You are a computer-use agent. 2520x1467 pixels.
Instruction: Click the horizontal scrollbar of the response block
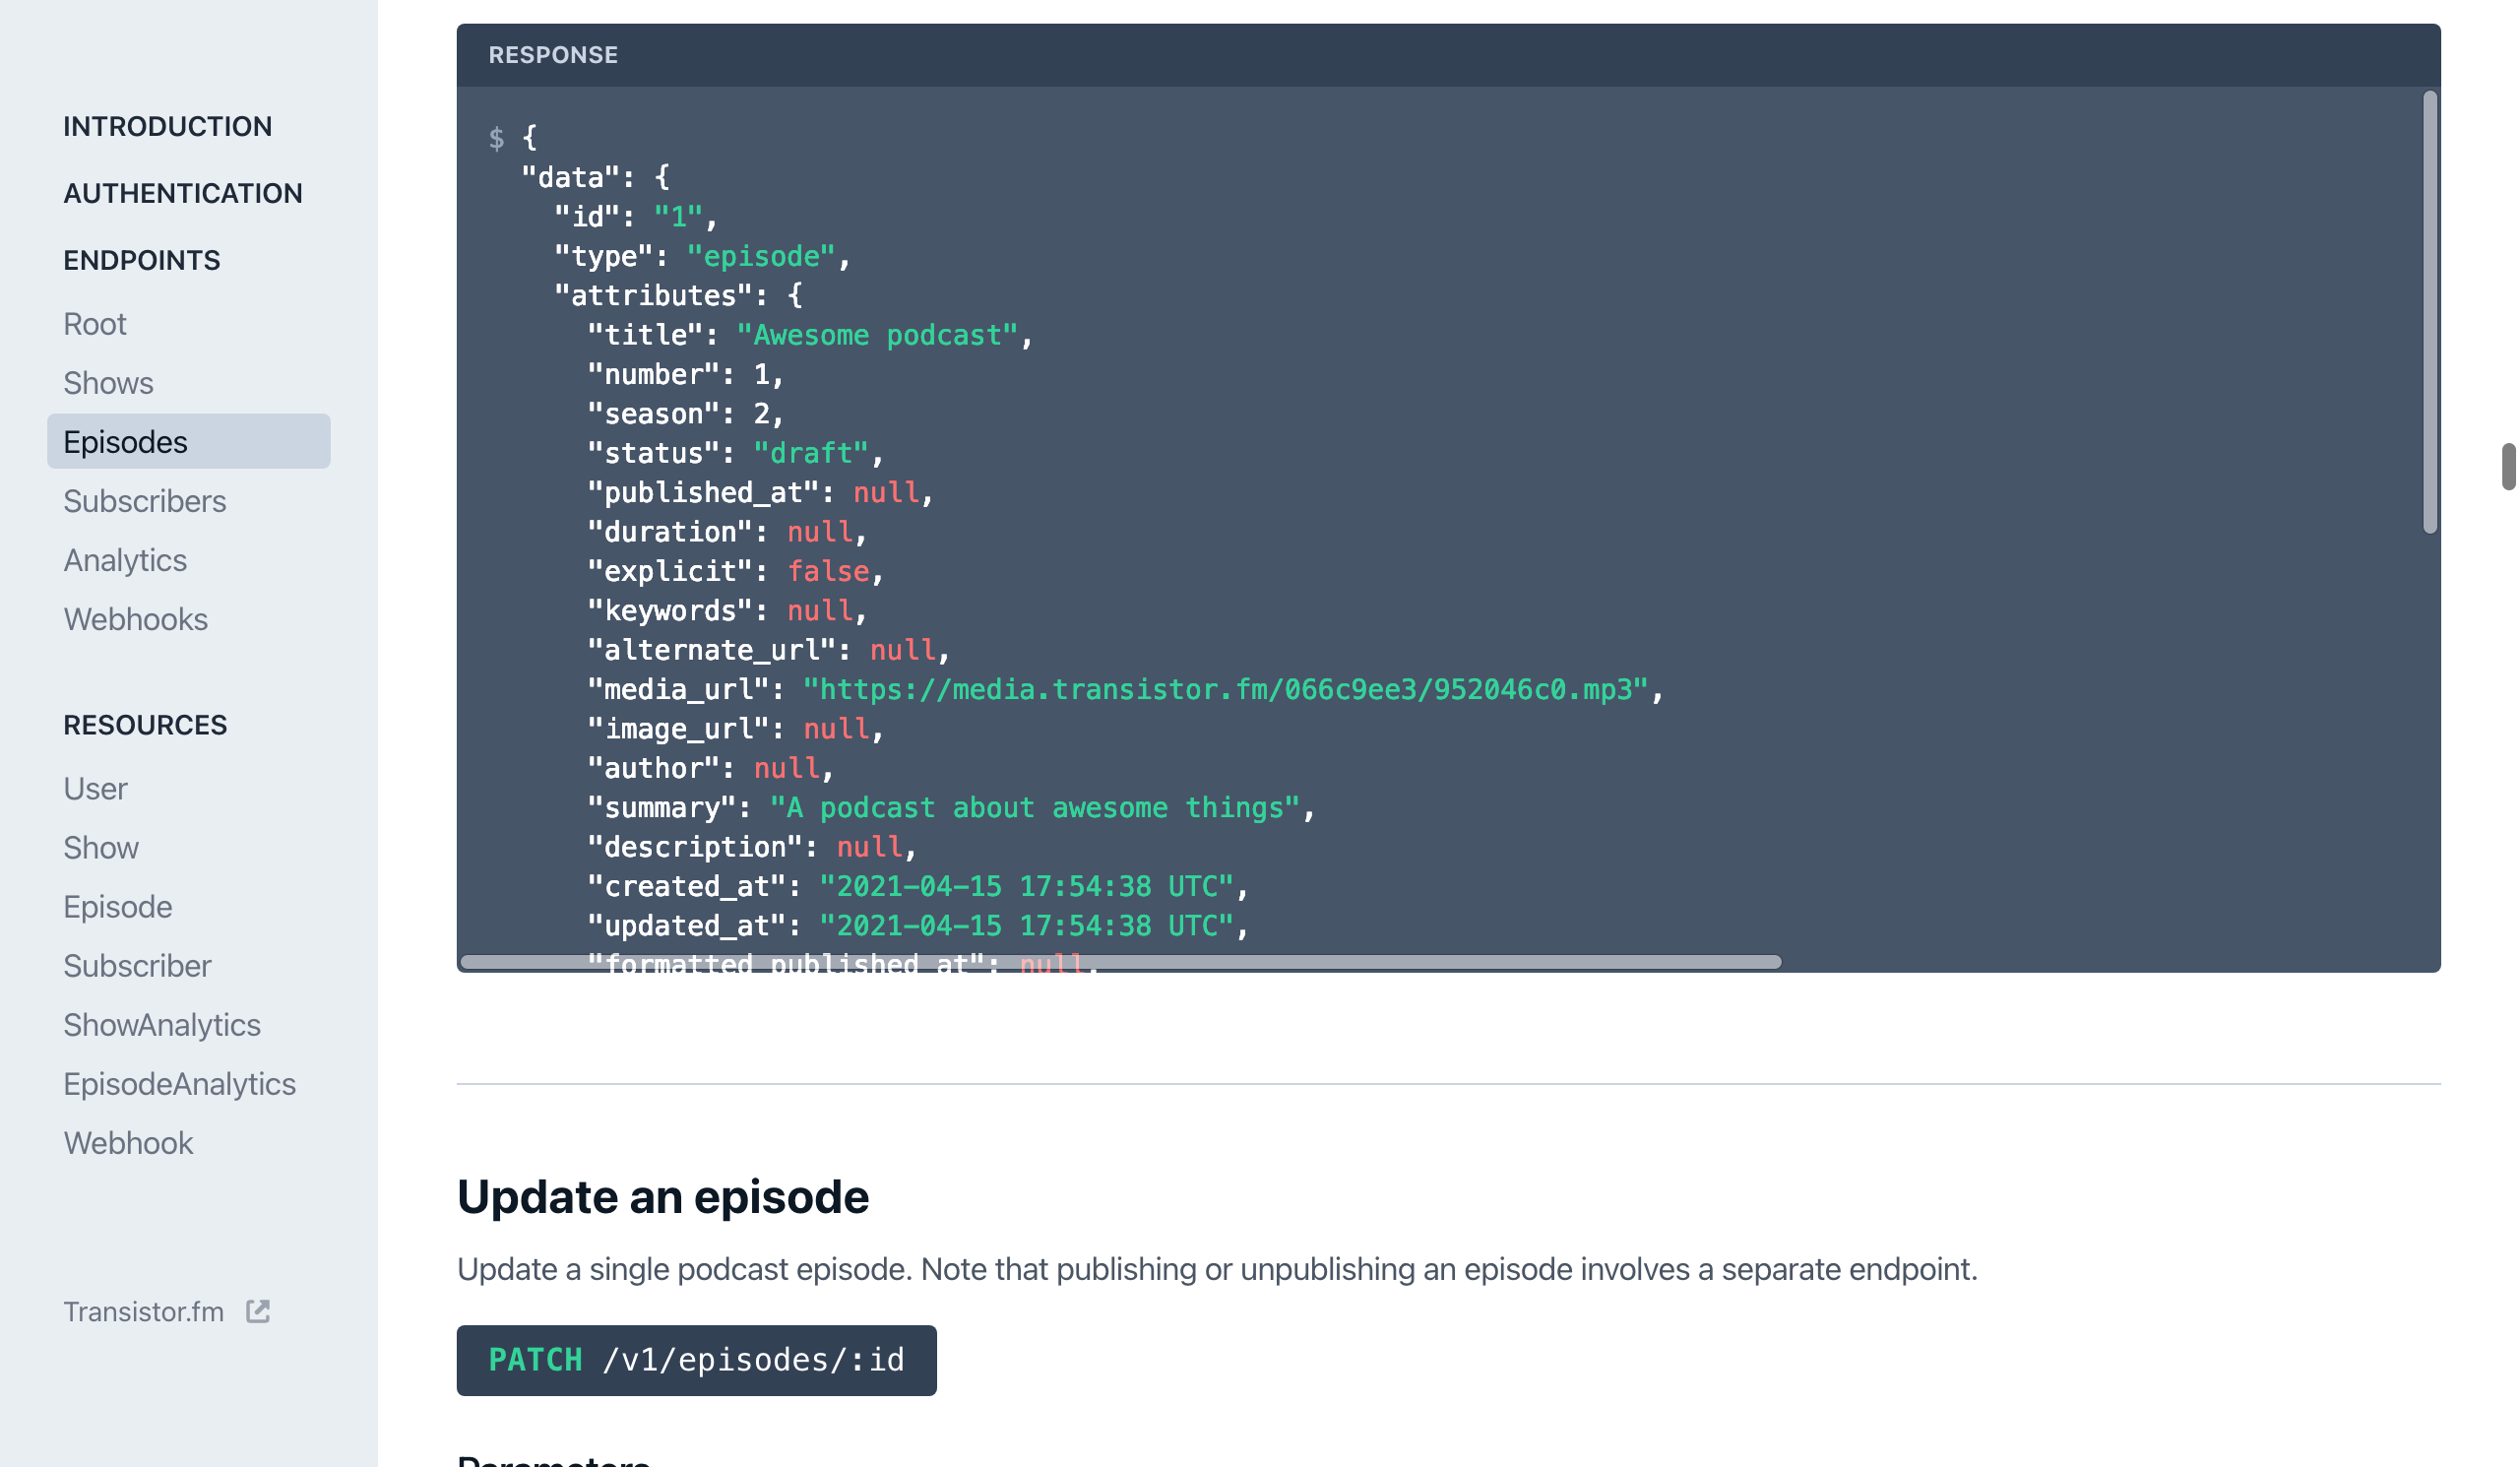pos(1120,962)
